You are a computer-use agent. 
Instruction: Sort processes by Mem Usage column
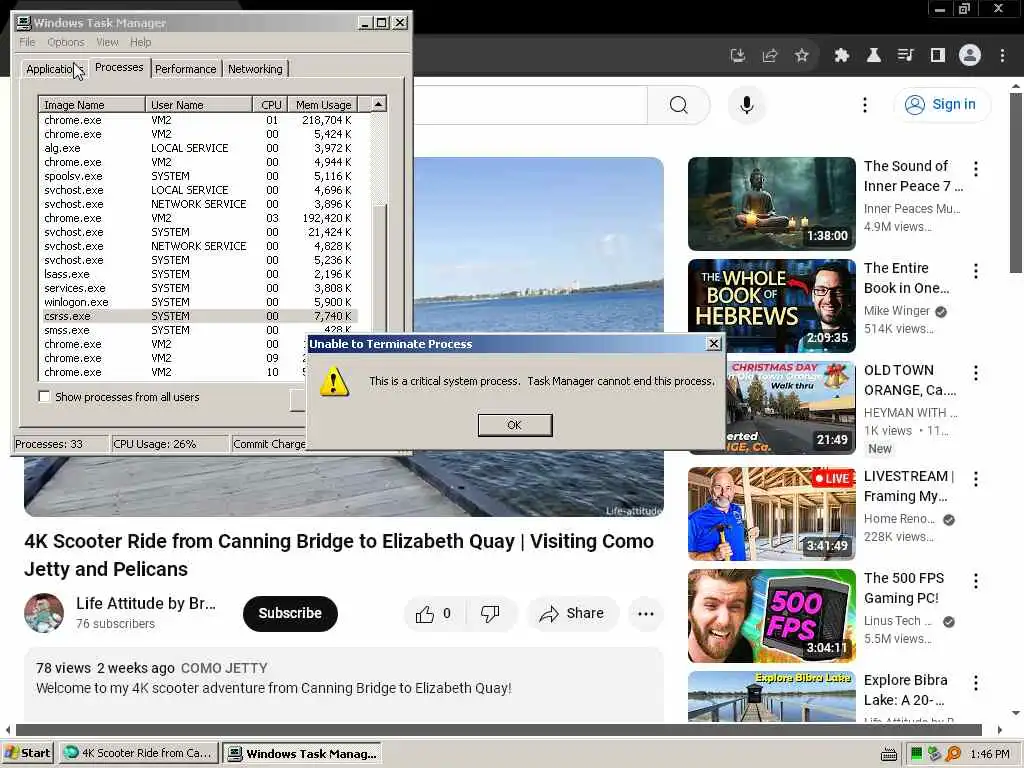click(x=323, y=104)
